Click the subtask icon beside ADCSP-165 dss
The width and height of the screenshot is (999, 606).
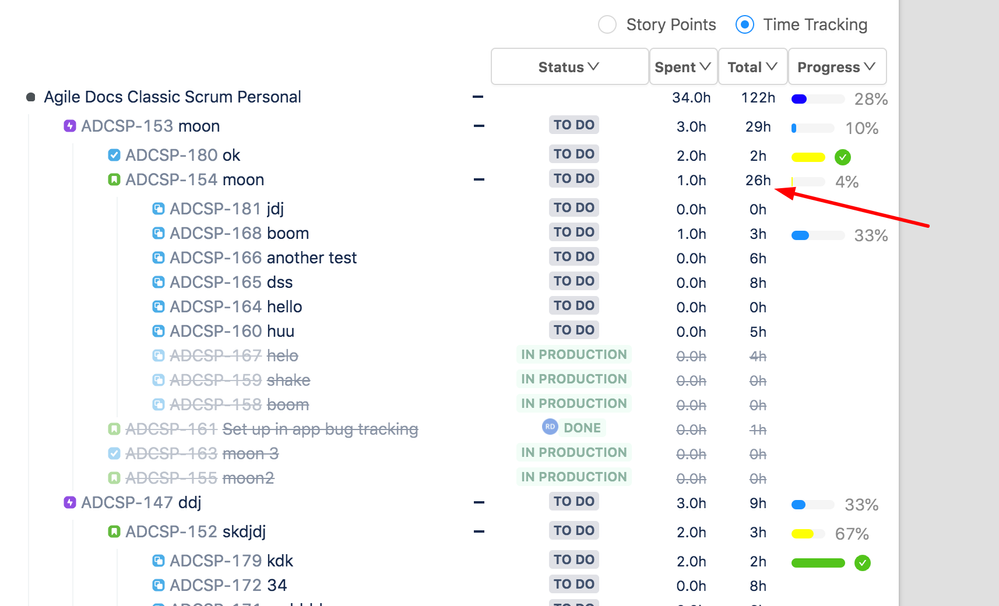click(158, 282)
